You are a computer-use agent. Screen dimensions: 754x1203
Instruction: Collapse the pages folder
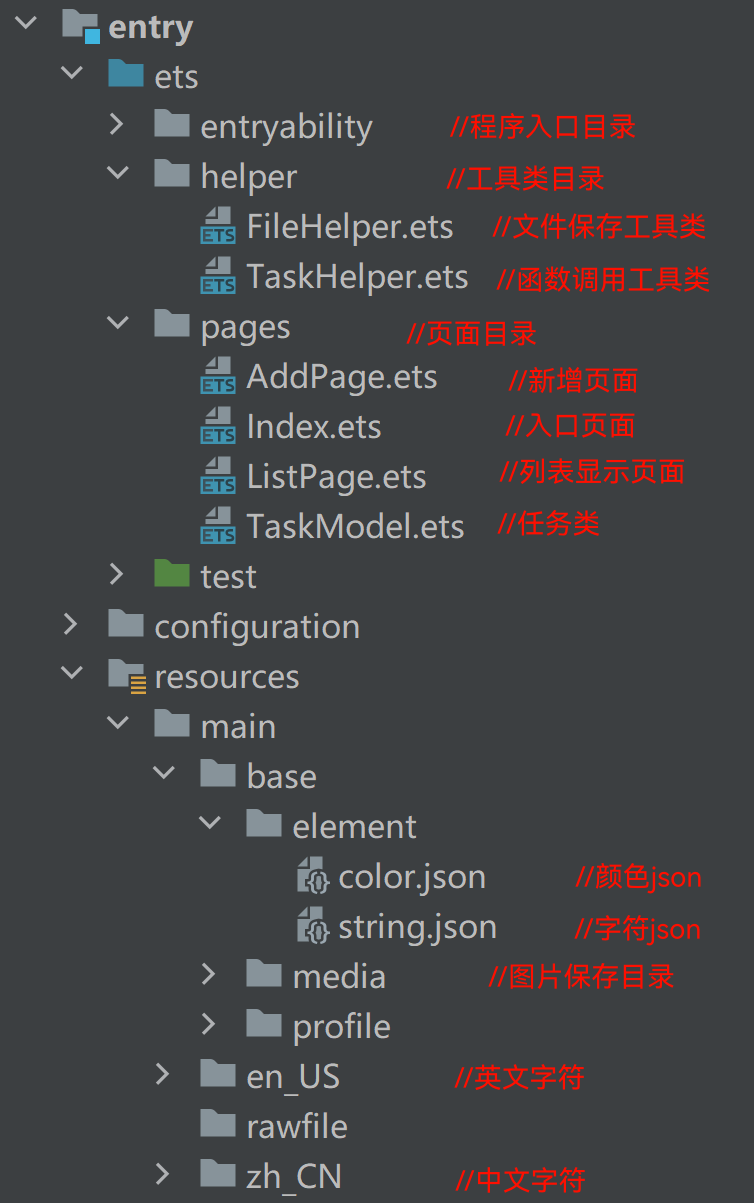[x=117, y=324]
